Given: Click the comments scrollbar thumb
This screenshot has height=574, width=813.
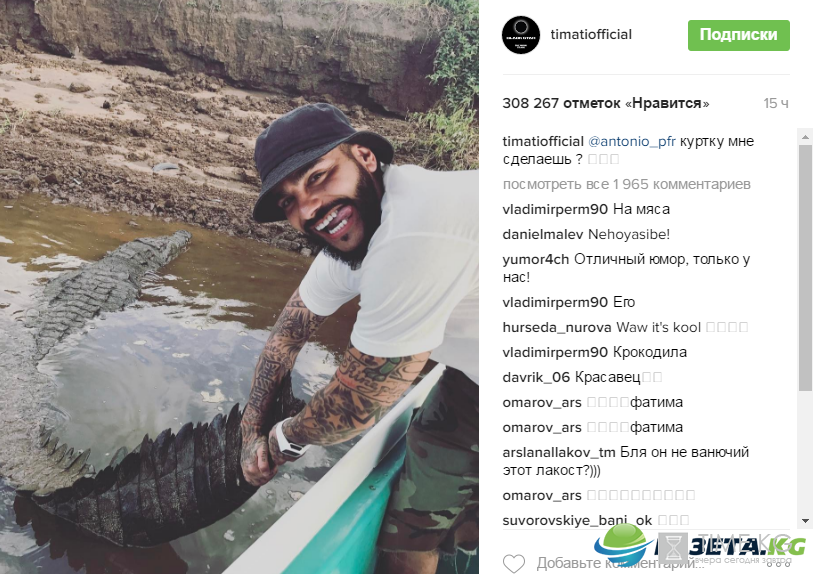Looking at the screenshot, I should (x=805, y=268).
